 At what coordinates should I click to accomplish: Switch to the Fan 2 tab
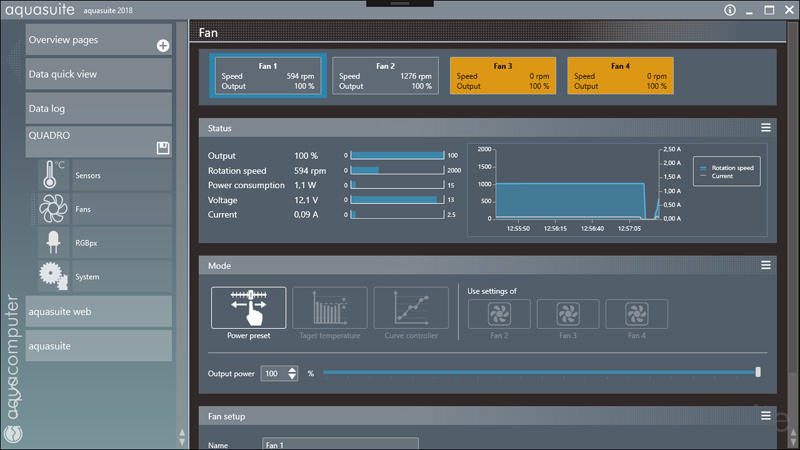coord(385,76)
